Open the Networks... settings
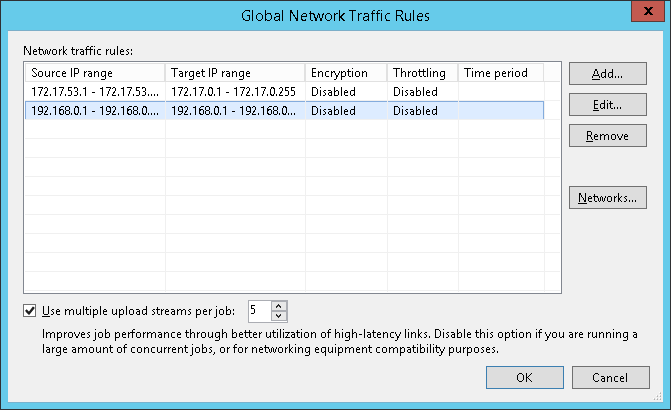Viewport: 671px width, 410px height. [x=607, y=198]
